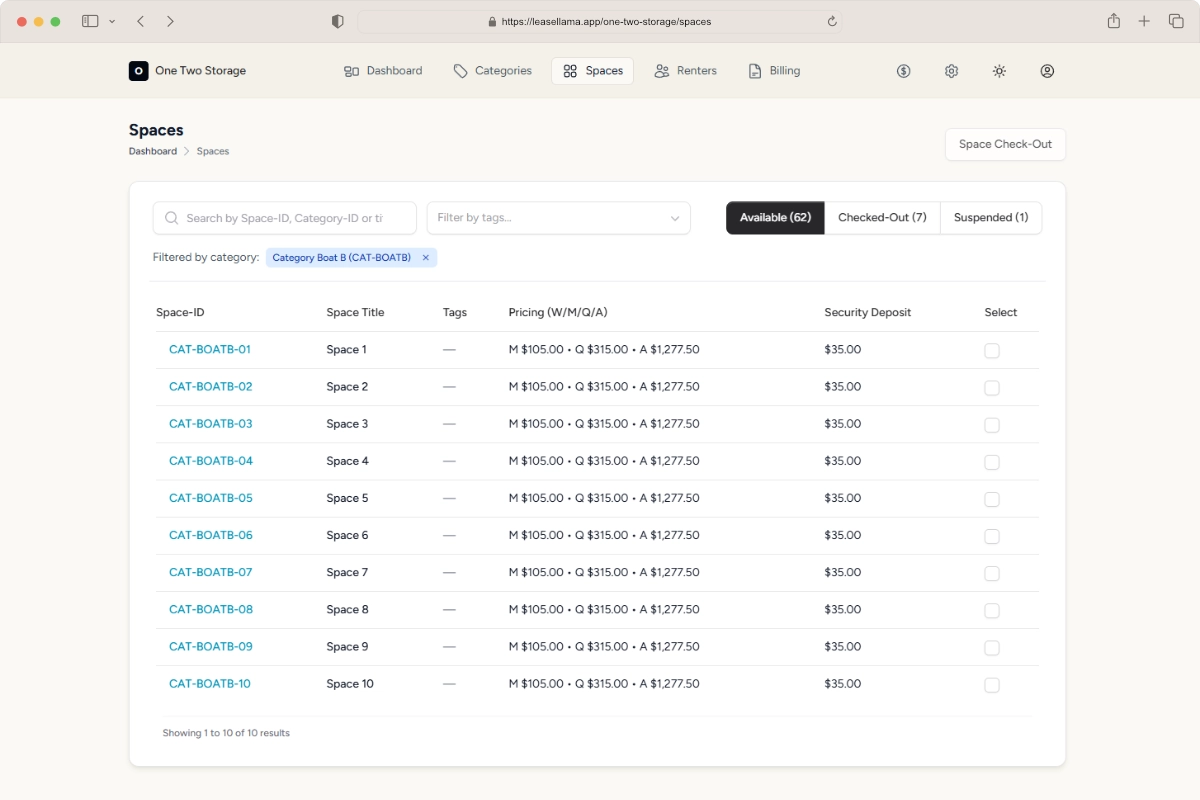The height and width of the screenshot is (800, 1200).
Task: Select checkbox for CAT-BOATB-09
Action: [x=992, y=647]
